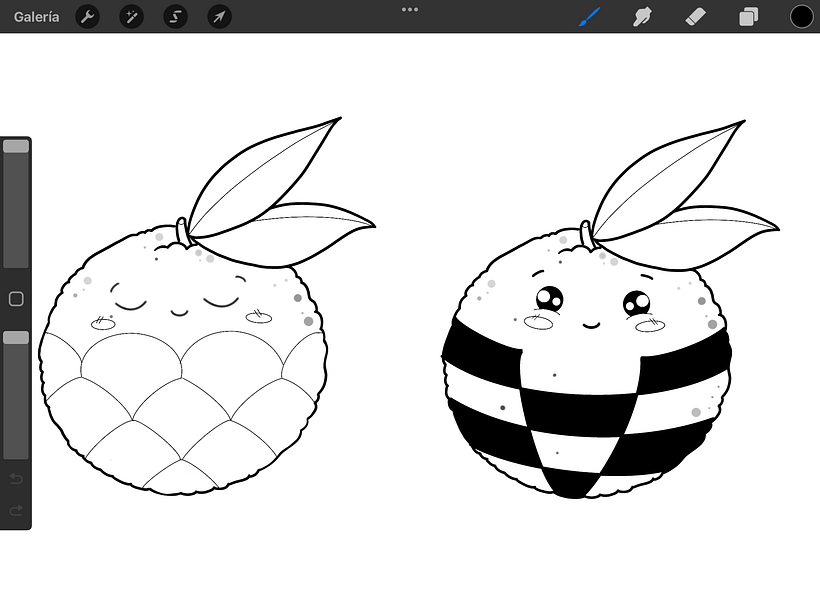Activate the Transform arrow tool

(219, 17)
